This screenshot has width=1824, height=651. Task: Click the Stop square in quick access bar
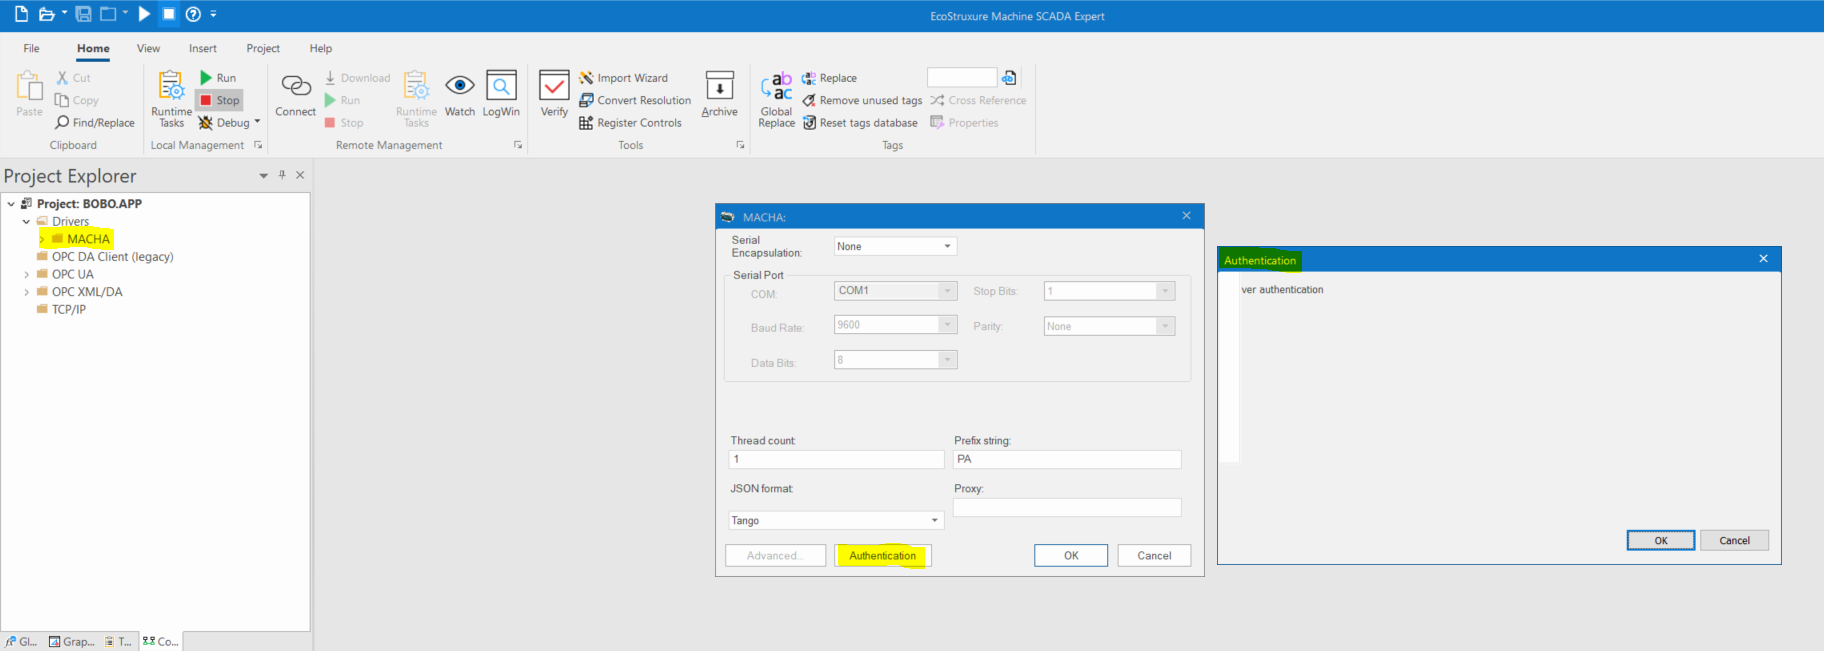tap(169, 14)
